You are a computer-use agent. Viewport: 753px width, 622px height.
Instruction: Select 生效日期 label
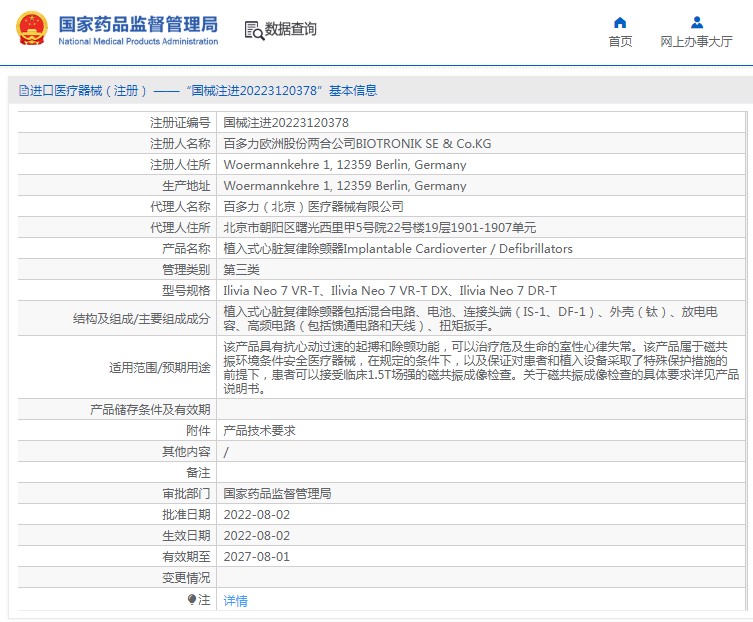186,536
